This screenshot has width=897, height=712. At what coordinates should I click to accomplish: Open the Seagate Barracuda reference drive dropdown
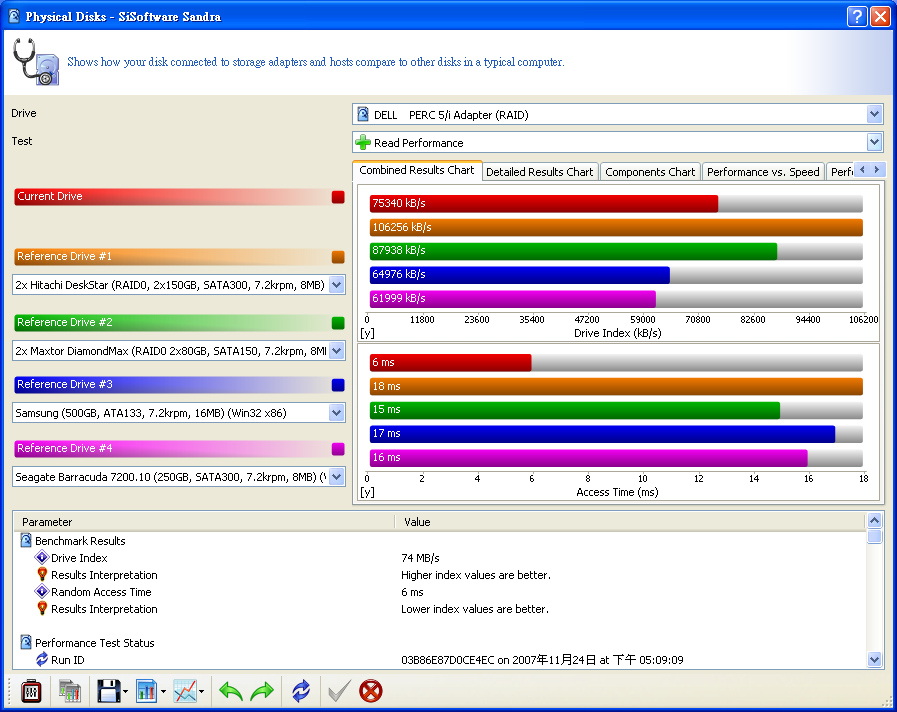pos(337,476)
